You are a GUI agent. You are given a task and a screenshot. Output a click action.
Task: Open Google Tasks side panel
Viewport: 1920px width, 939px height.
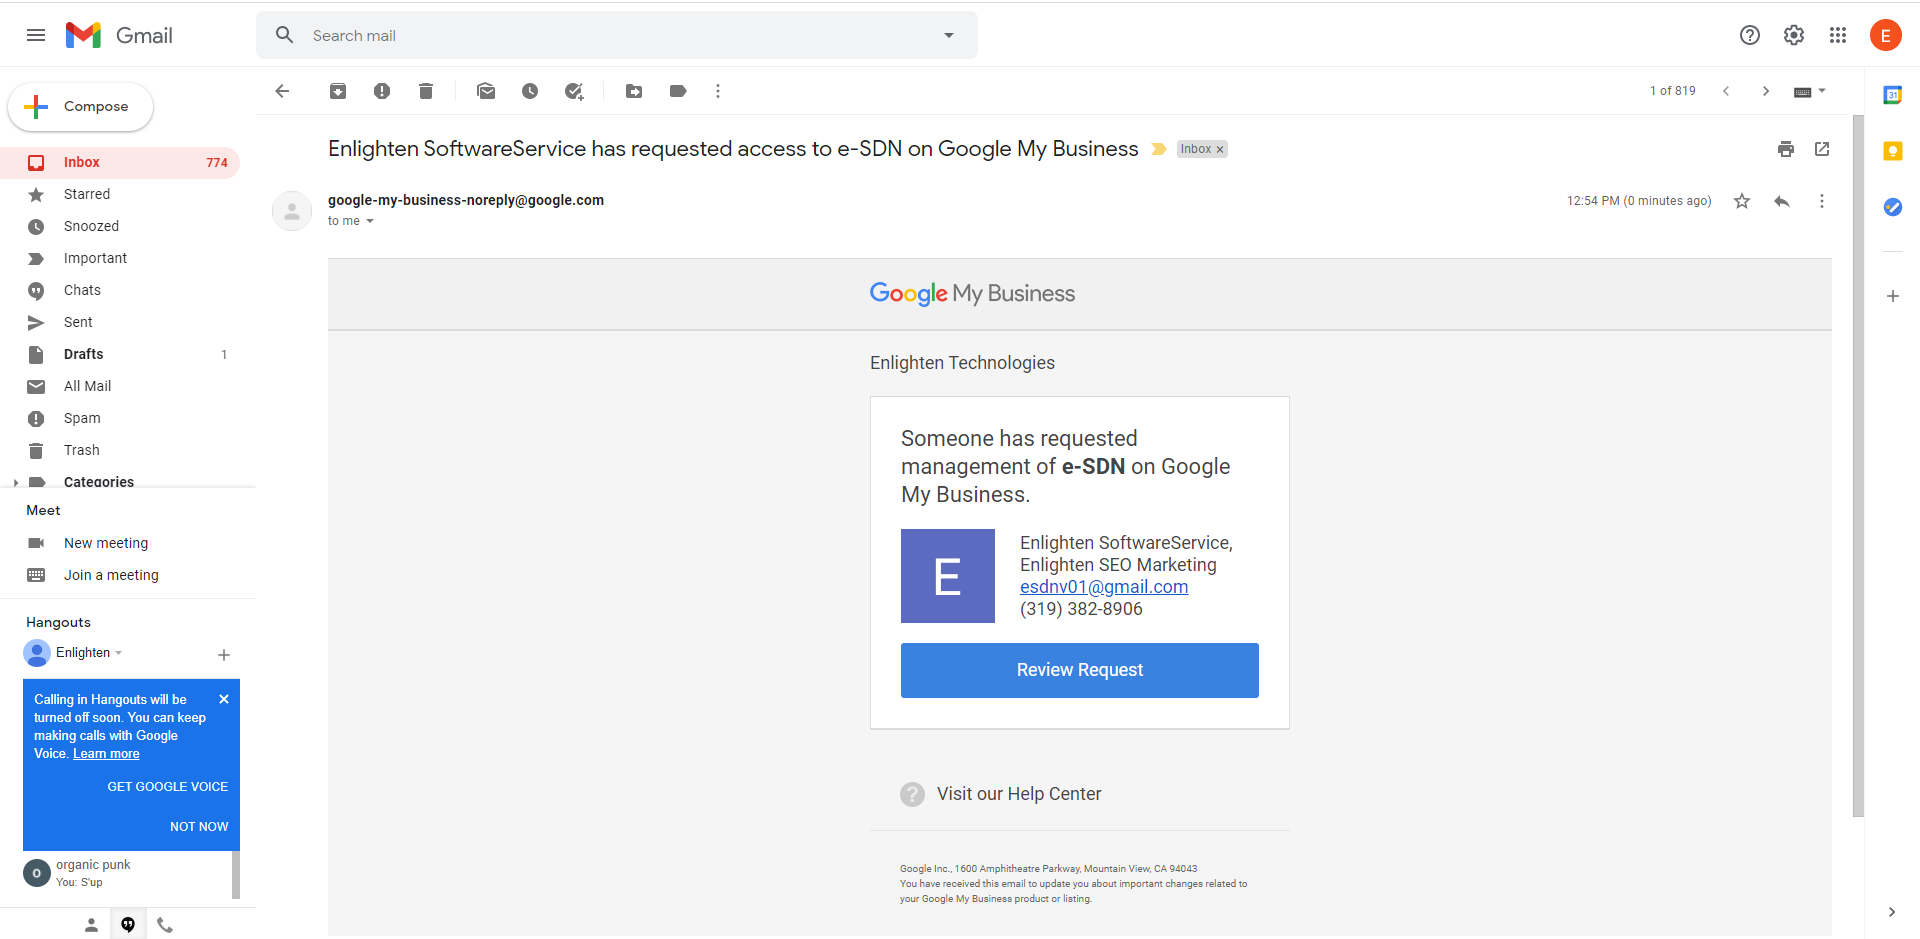(x=1893, y=207)
